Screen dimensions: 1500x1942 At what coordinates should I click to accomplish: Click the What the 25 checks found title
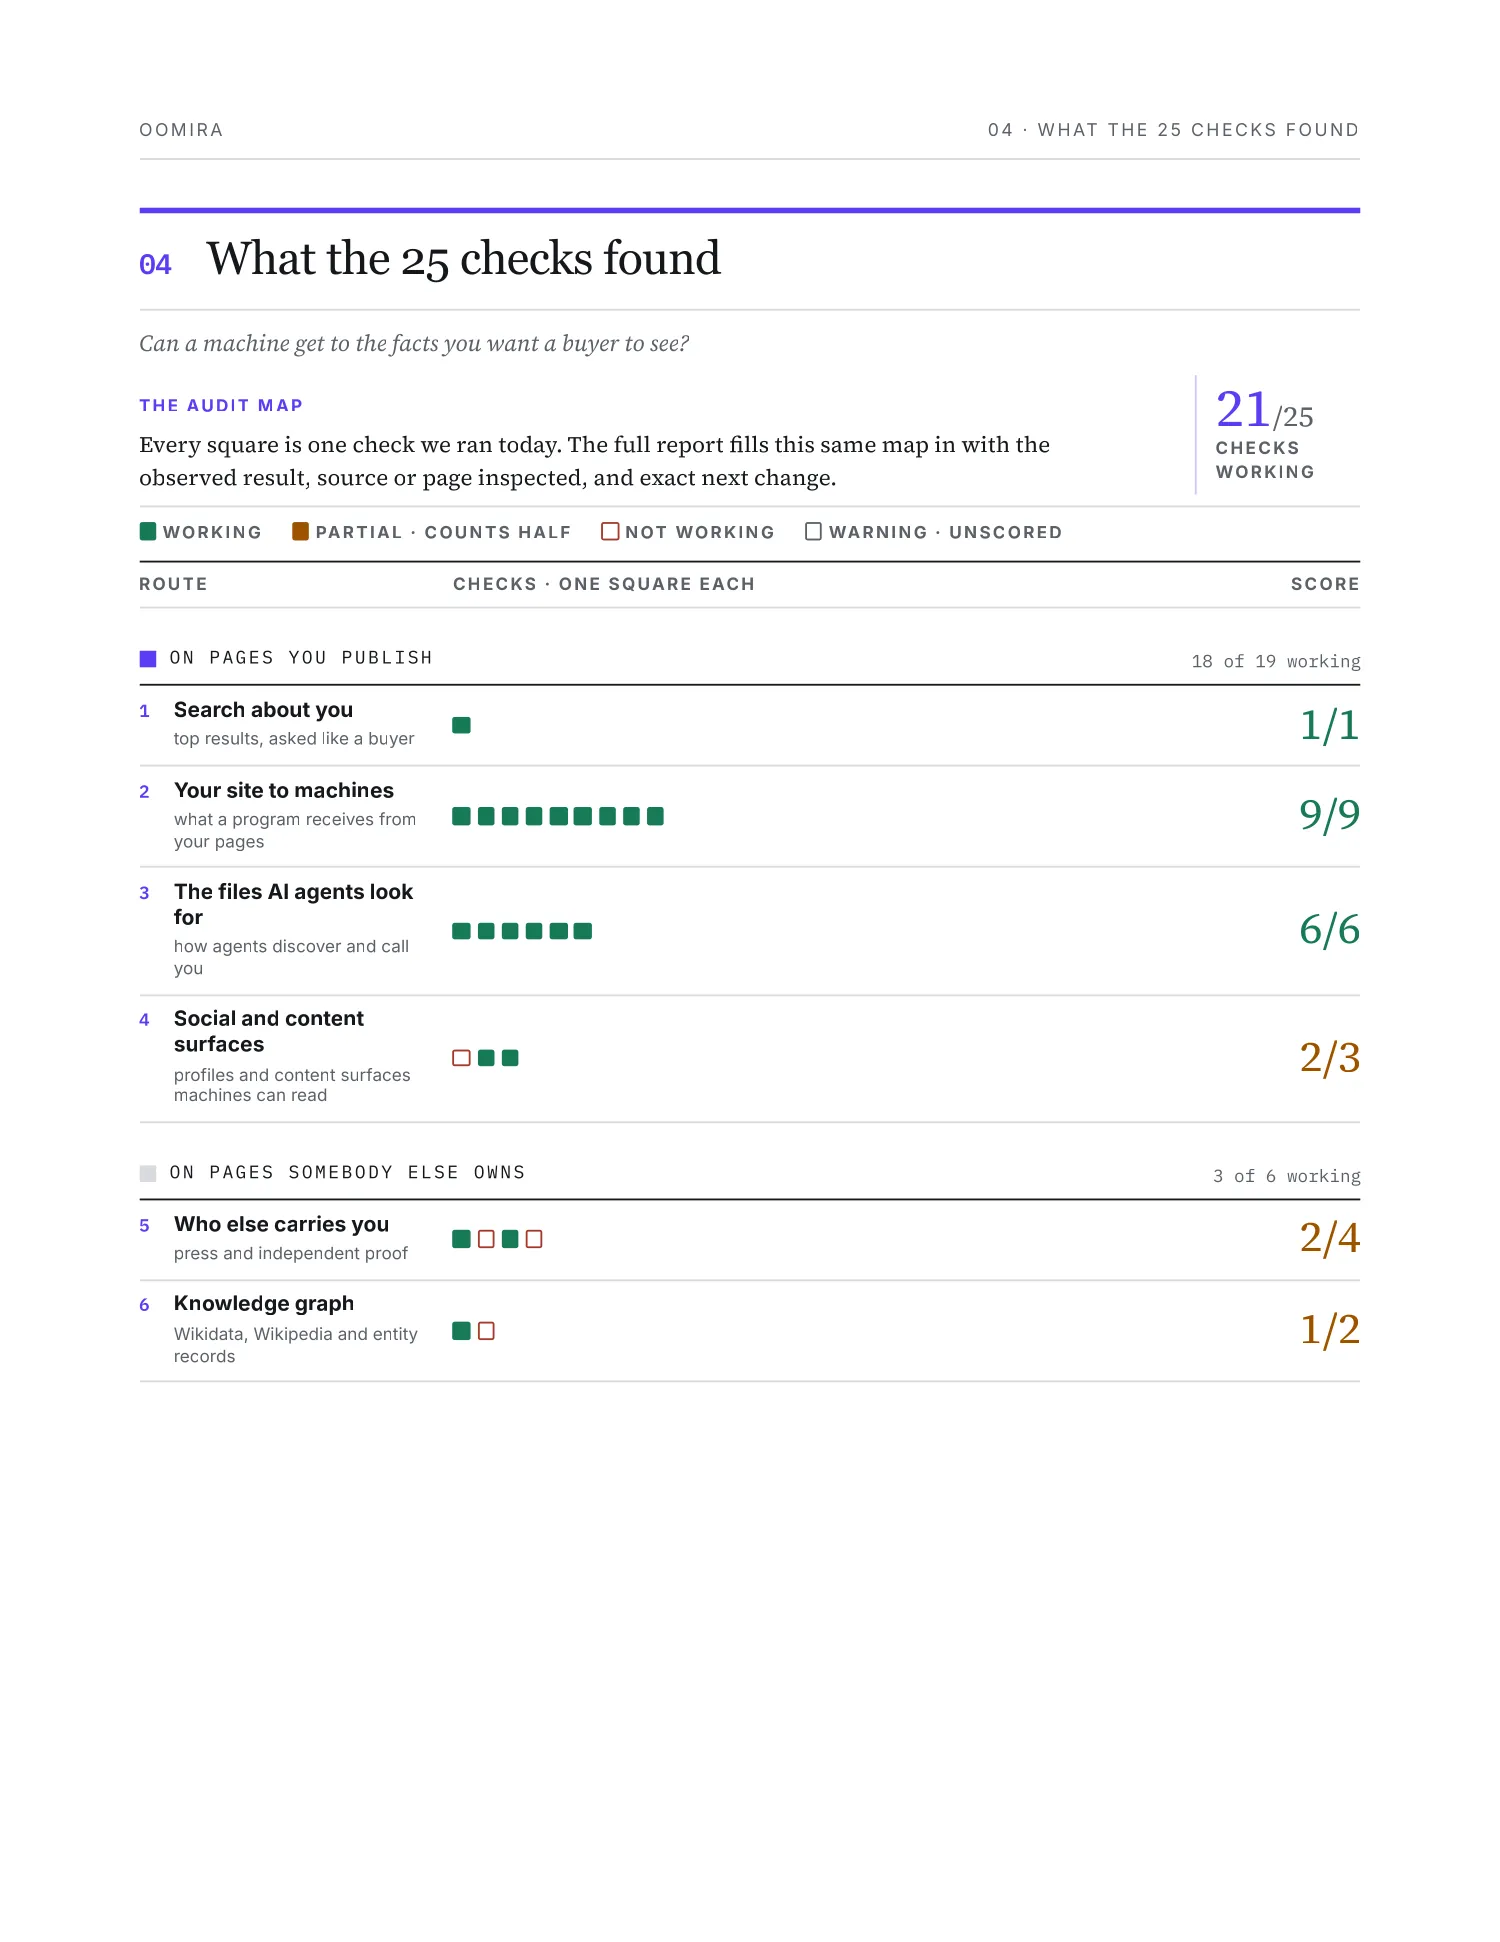tap(463, 258)
